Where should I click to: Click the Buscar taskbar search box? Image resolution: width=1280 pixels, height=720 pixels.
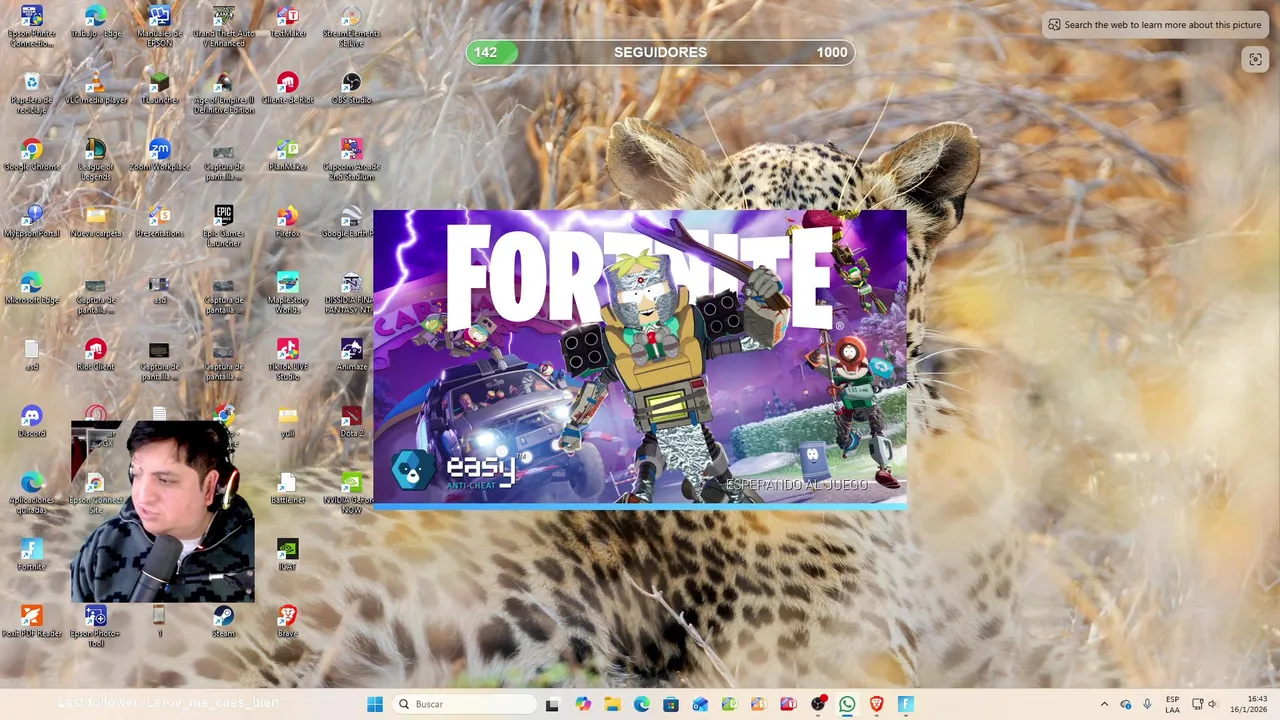coord(464,704)
